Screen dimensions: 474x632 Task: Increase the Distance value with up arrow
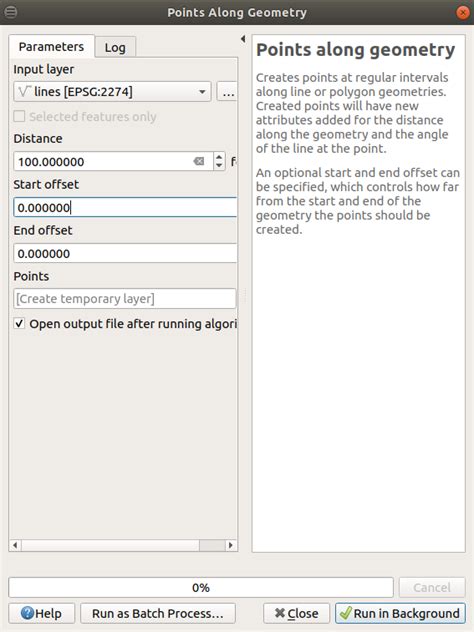click(219, 157)
